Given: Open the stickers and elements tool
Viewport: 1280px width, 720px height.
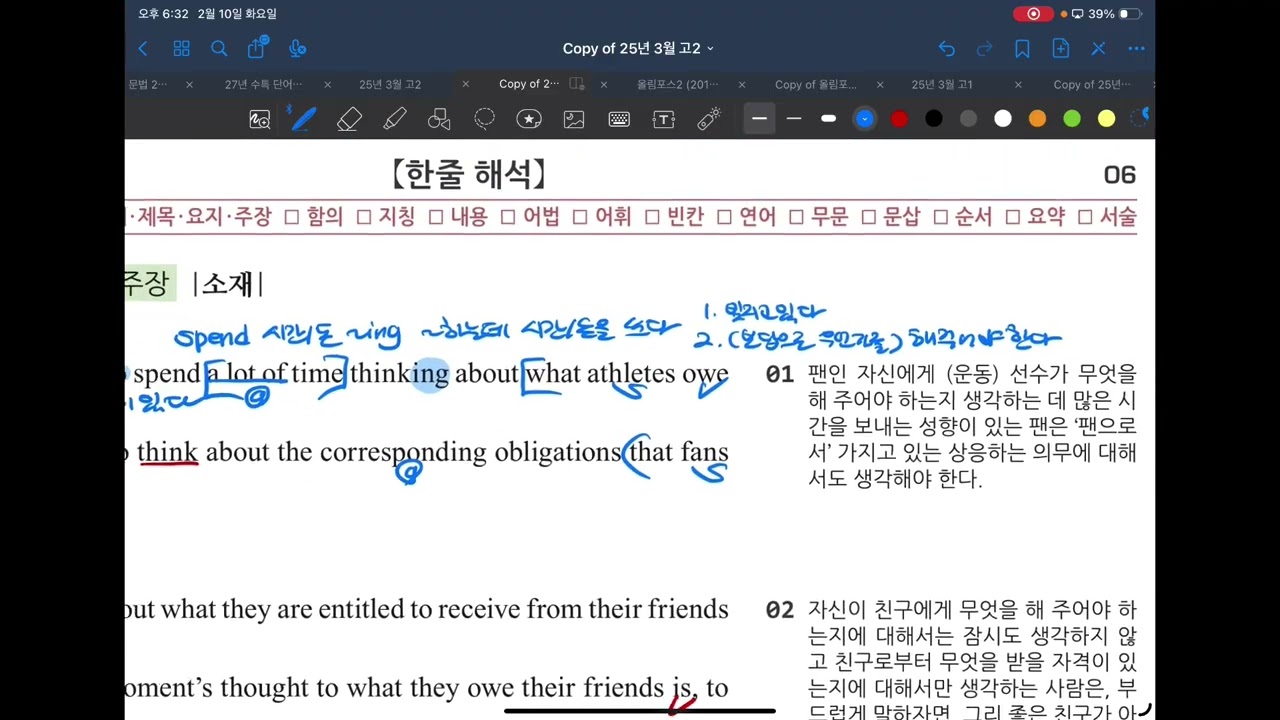Looking at the screenshot, I should pyautogui.click(x=529, y=120).
